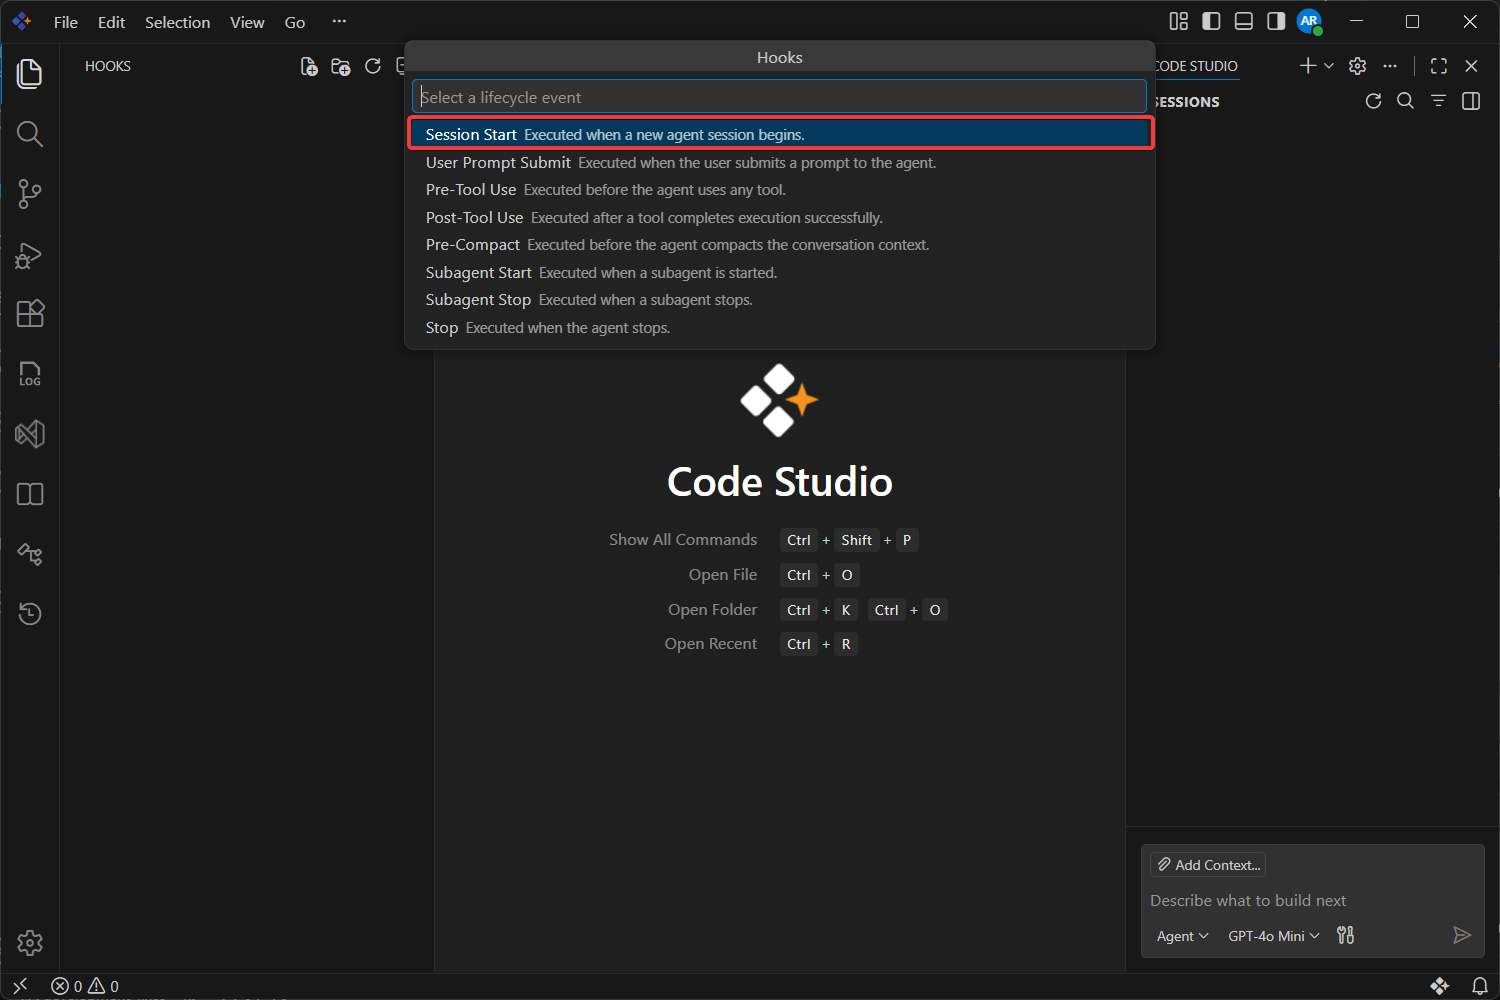
Task: Open the Run and Debug panel icon
Action: click(30, 255)
